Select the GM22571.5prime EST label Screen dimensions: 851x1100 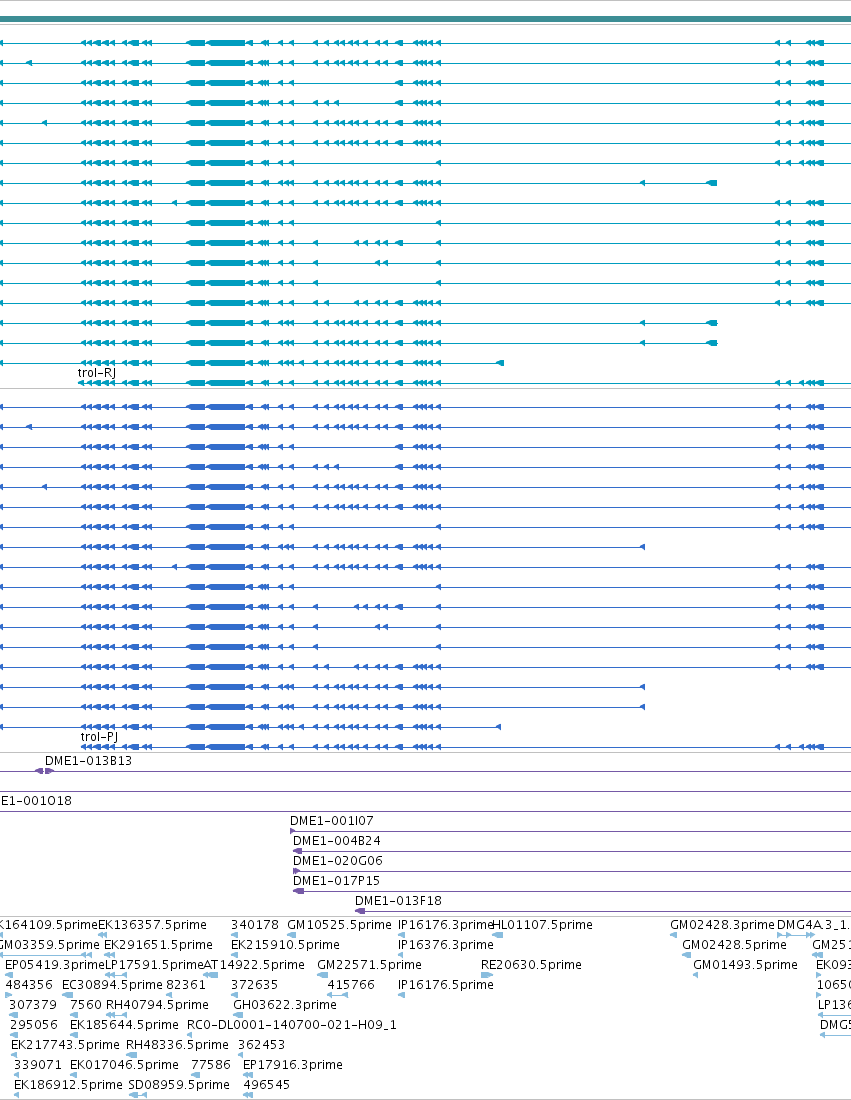point(369,965)
